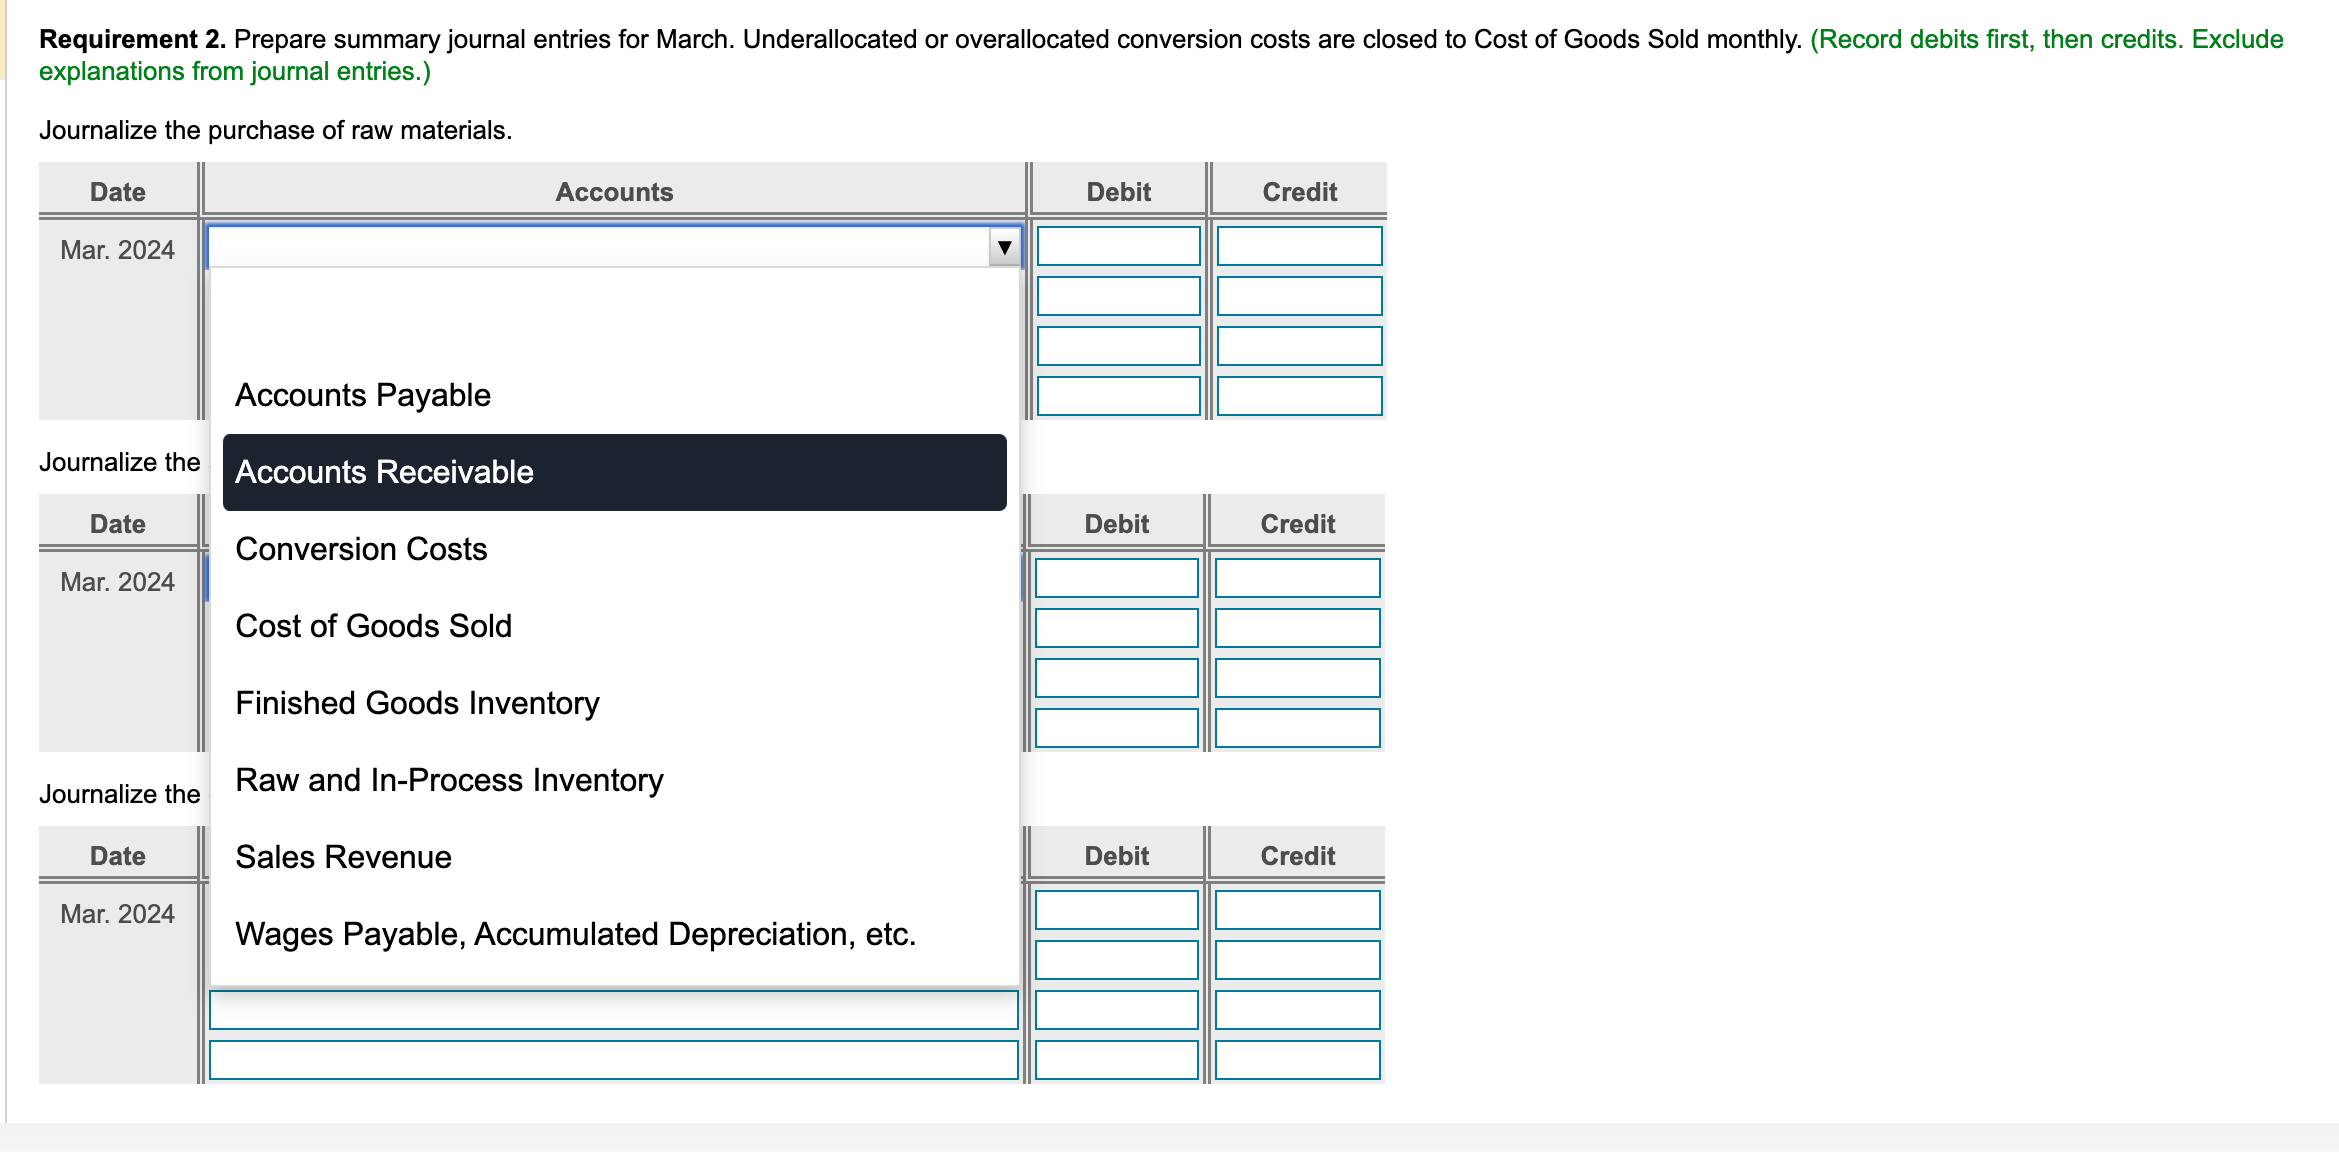Viewport: 2339px width, 1152px height.
Task: Click first credit field of third journal
Action: tap(1297, 910)
